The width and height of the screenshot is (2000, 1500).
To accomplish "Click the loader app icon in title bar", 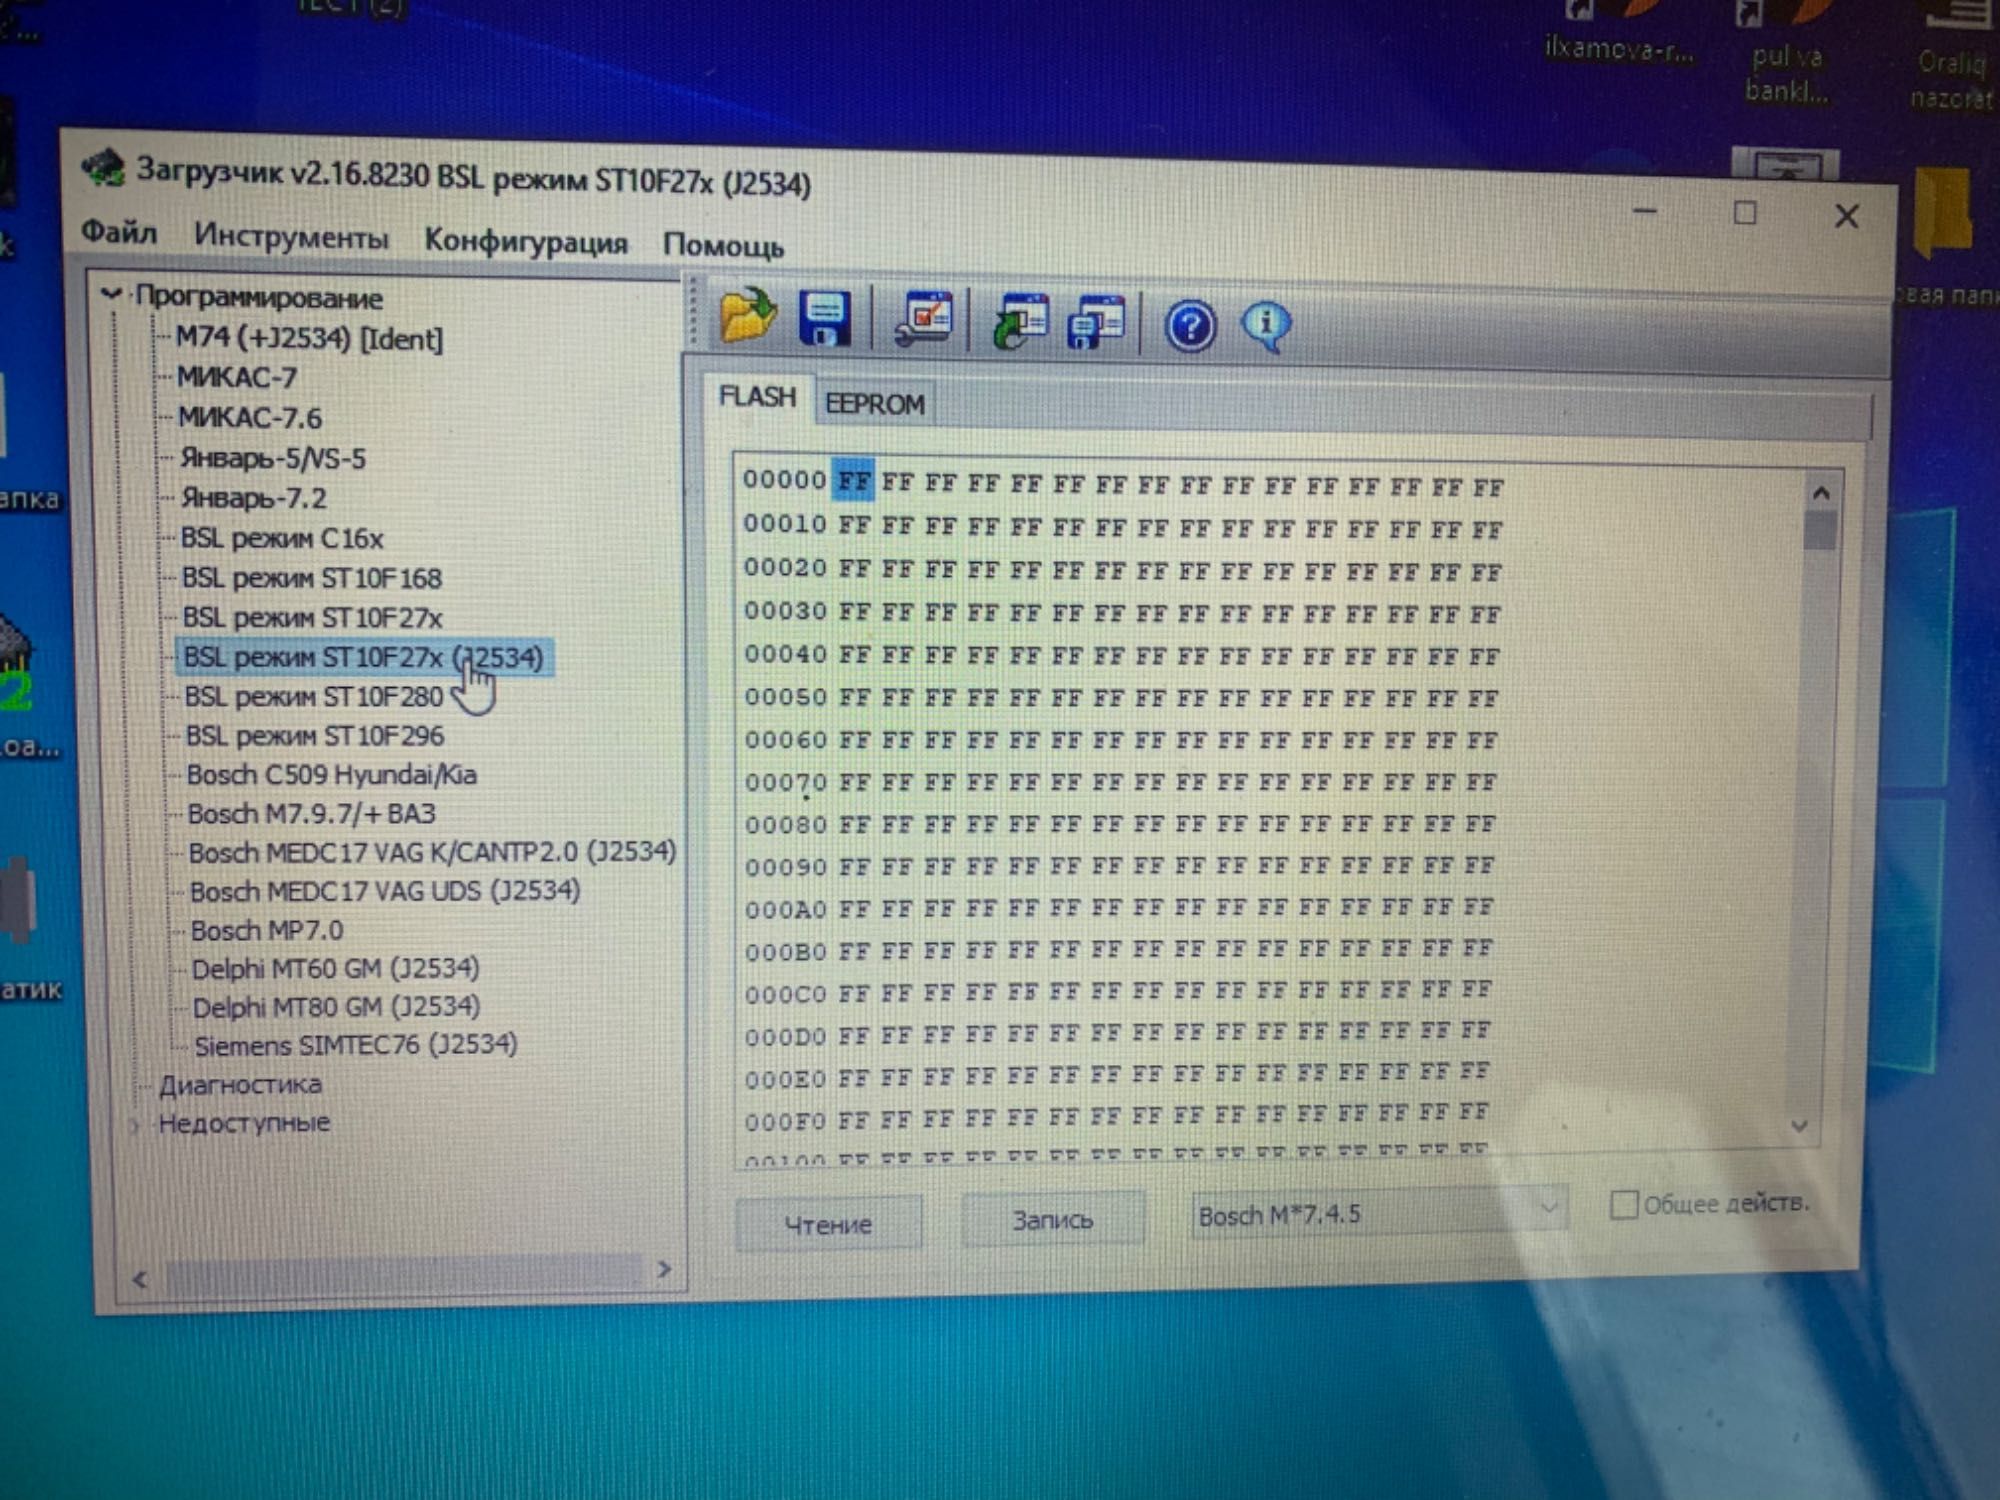I will click(x=103, y=167).
